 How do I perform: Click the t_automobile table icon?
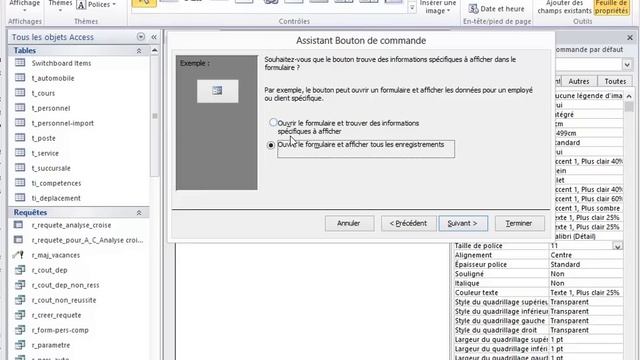[20, 78]
